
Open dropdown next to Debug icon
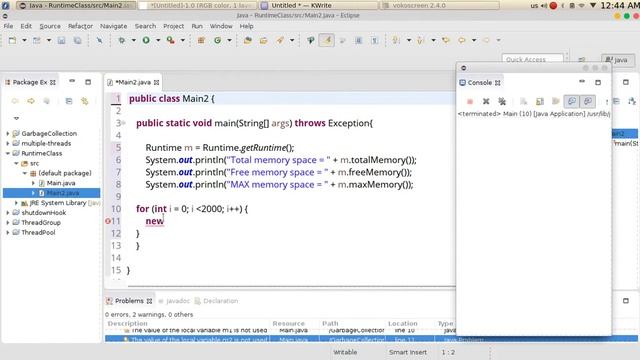tap(133, 40)
